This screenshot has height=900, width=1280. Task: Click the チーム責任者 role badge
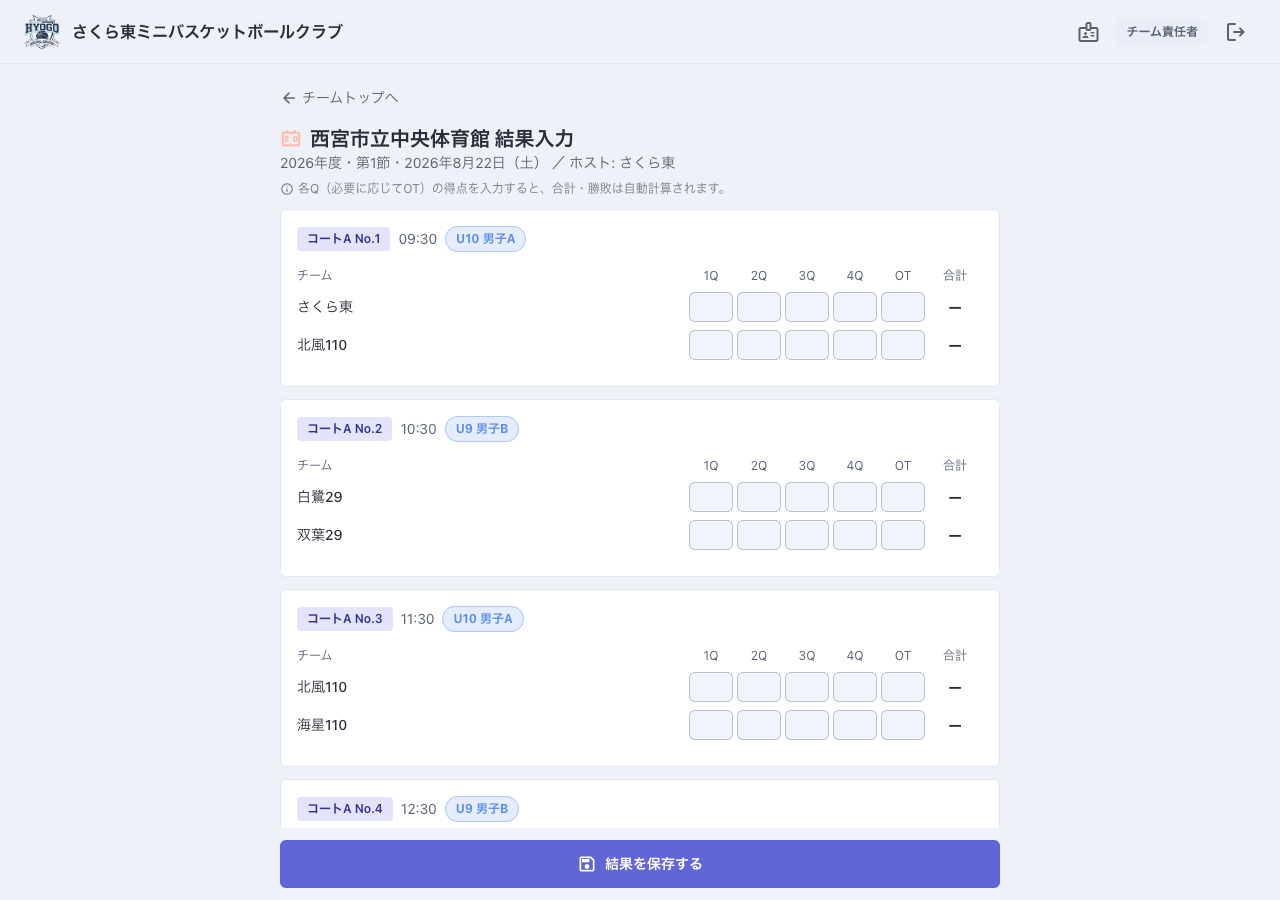click(x=1162, y=32)
